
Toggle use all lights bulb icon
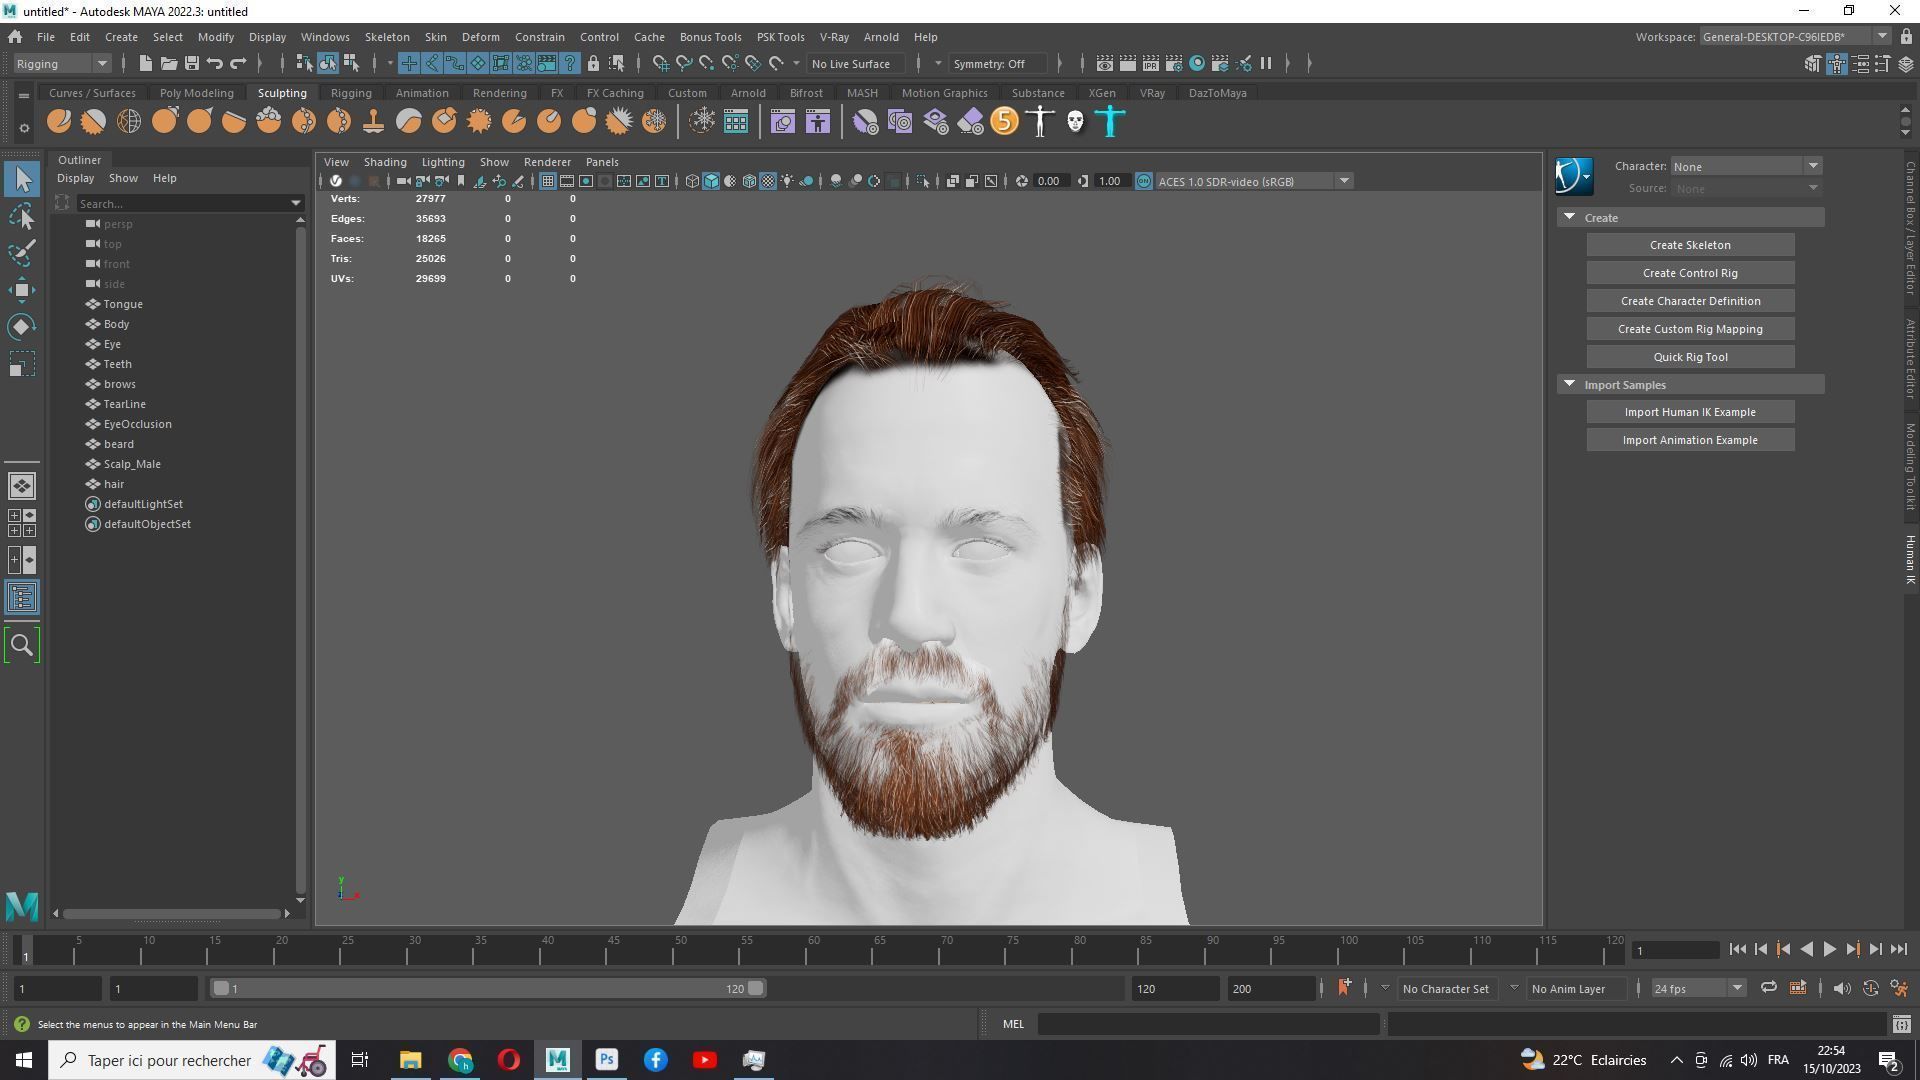(788, 181)
